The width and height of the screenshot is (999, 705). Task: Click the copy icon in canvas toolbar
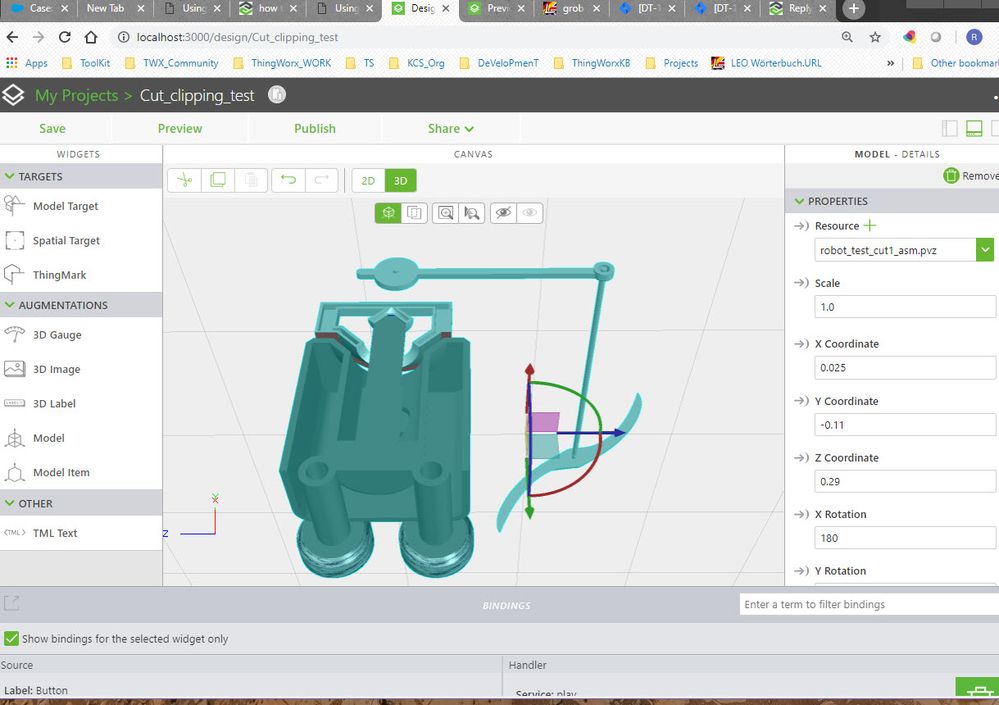217,180
